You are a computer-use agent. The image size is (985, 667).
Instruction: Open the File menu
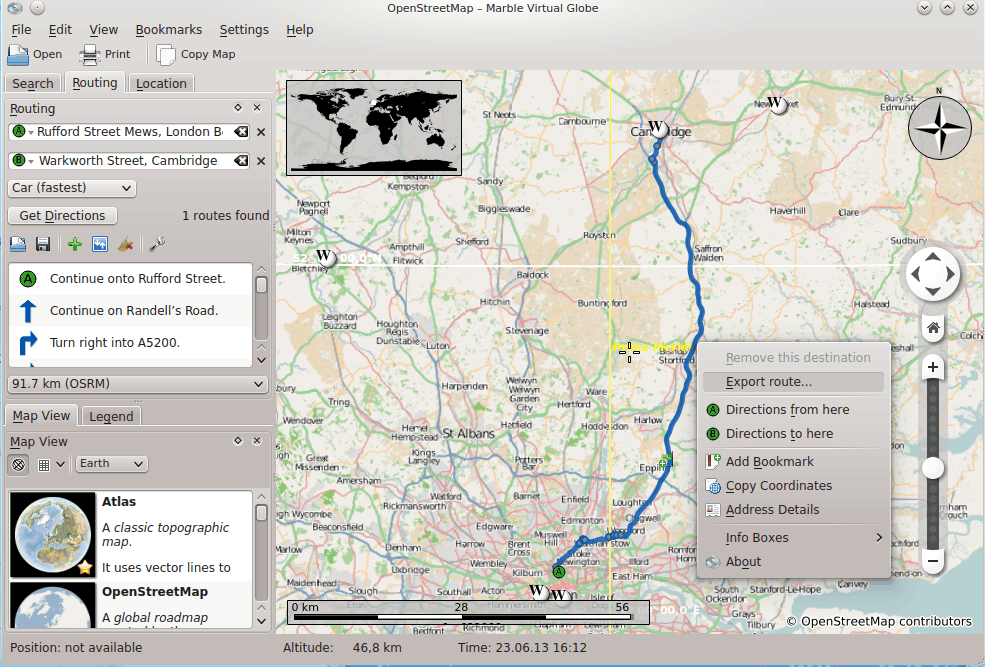click(21, 30)
